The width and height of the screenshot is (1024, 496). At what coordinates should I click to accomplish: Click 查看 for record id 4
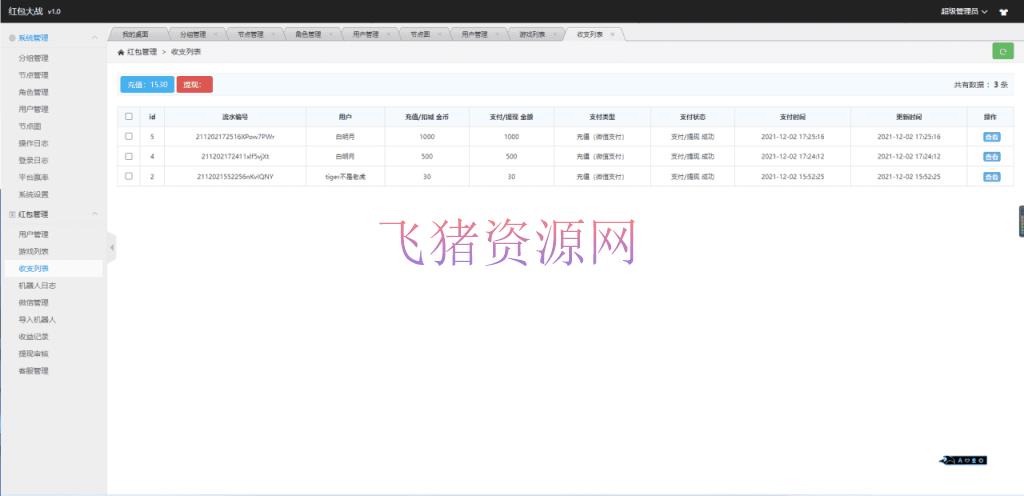991,157
